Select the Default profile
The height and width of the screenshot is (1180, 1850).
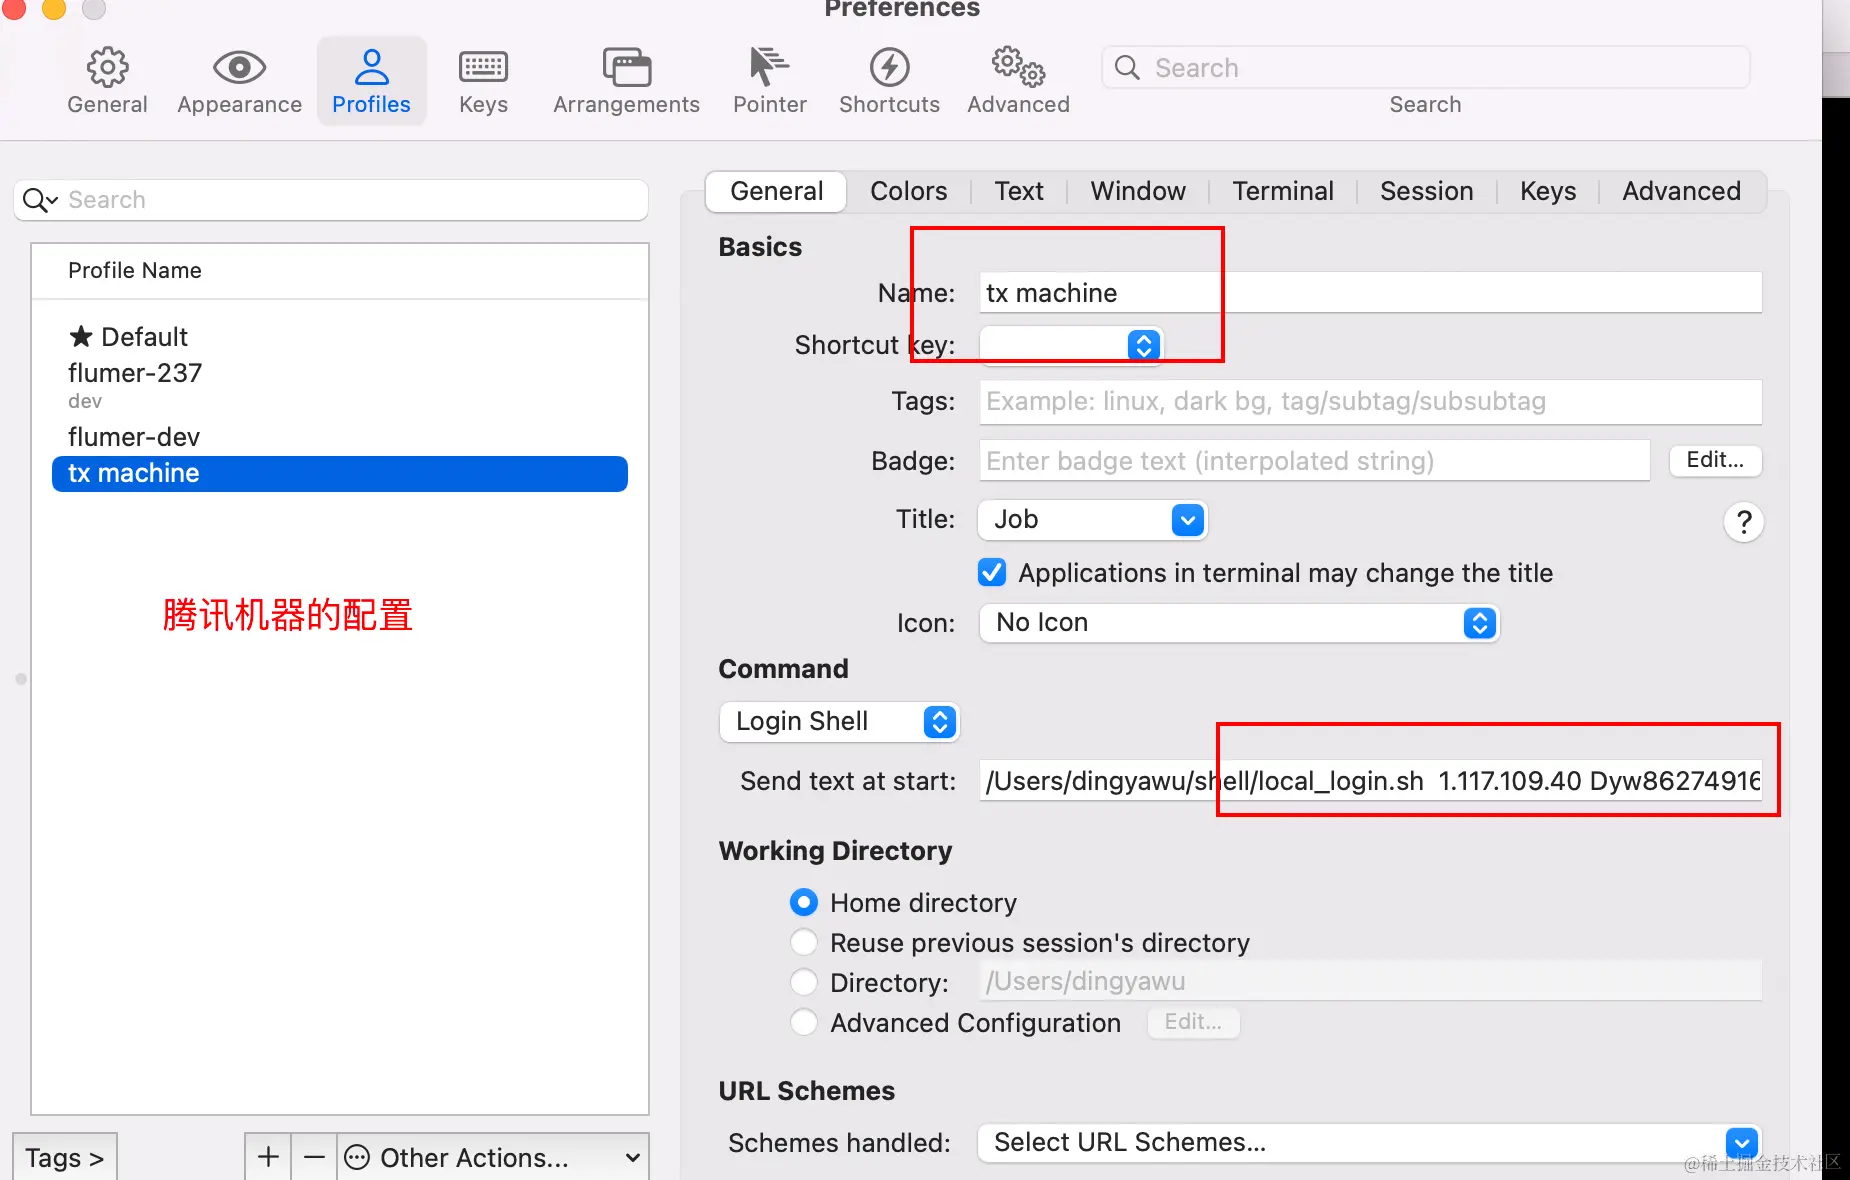pyautogui.click(x=340, y=337)
